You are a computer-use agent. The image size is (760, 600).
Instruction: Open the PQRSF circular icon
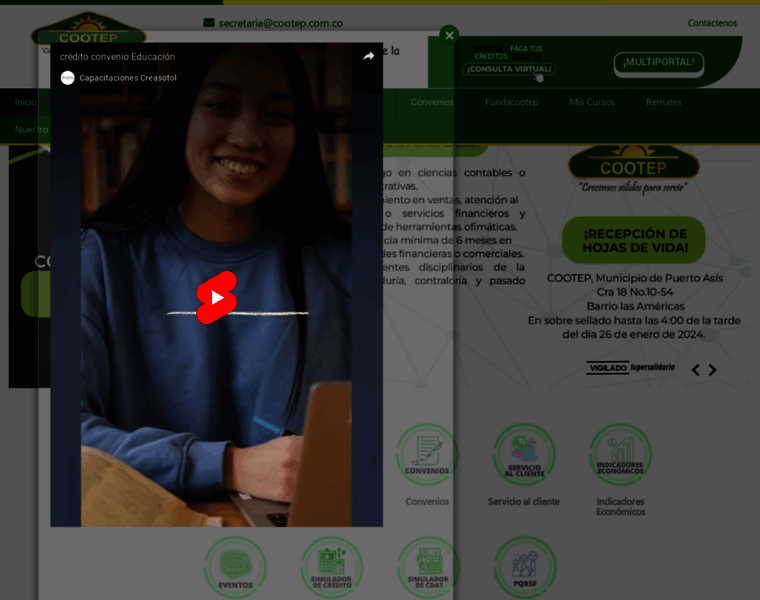click(x=525, y=567)
